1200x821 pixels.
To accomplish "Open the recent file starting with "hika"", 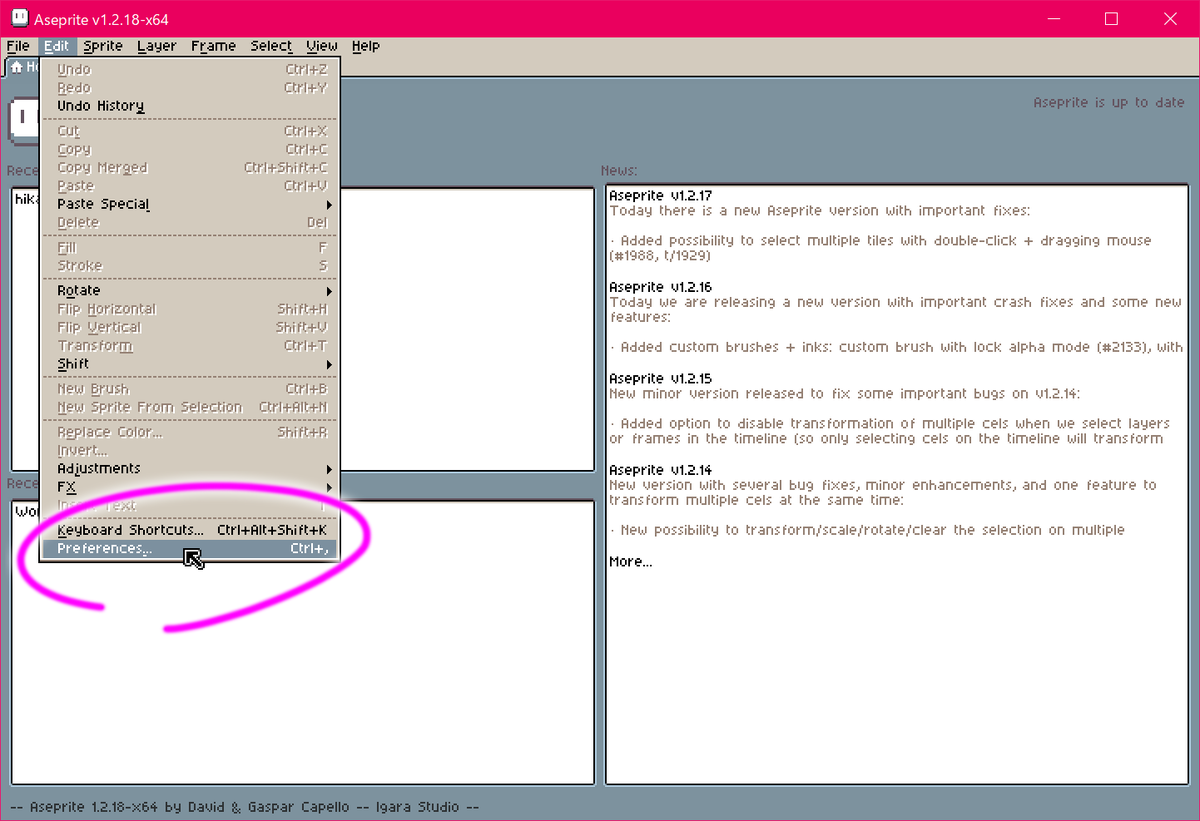I will click(25, 199).
